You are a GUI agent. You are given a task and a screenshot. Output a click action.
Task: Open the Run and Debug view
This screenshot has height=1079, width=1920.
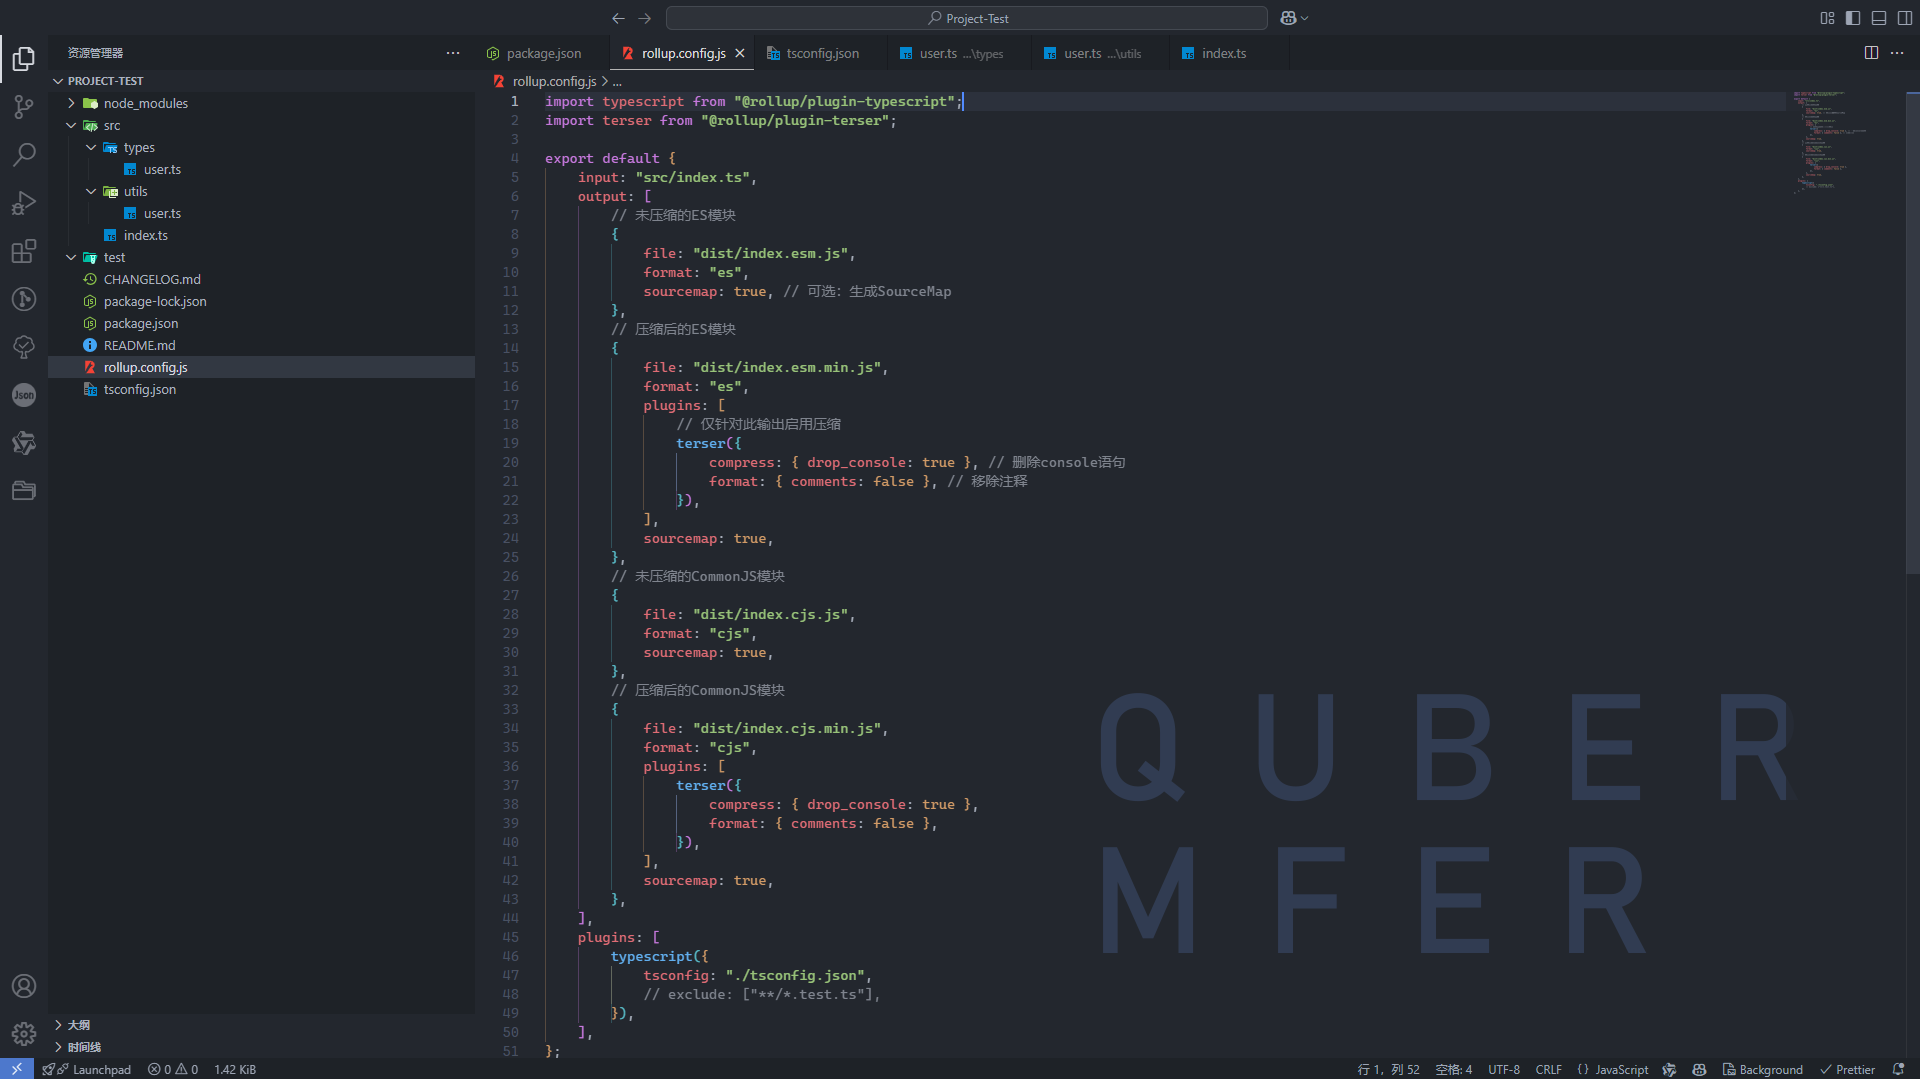(x=24, y=203)
